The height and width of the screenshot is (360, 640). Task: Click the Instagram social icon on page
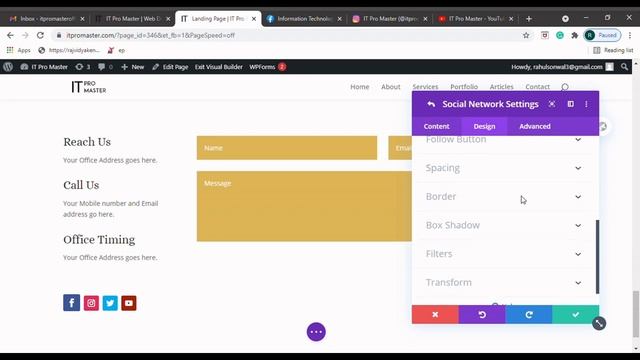(x=91, y=303)
